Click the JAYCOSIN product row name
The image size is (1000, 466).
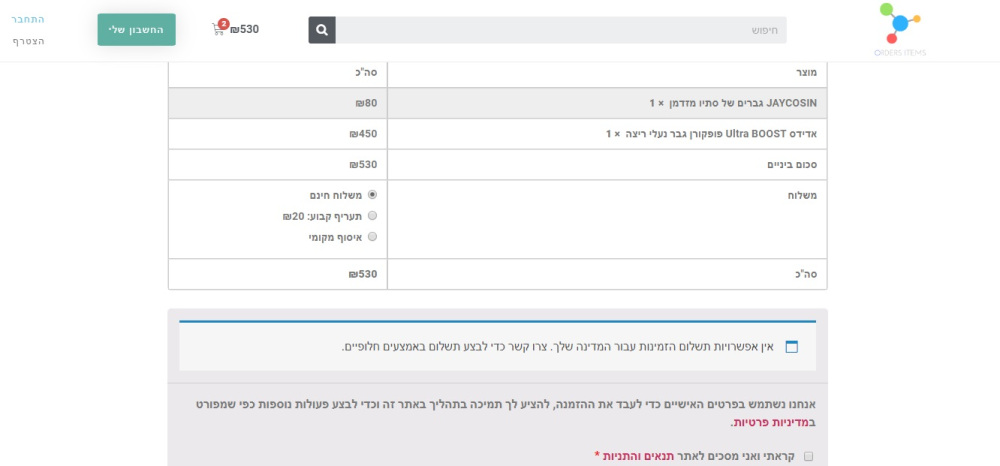[x=733, y=103]
